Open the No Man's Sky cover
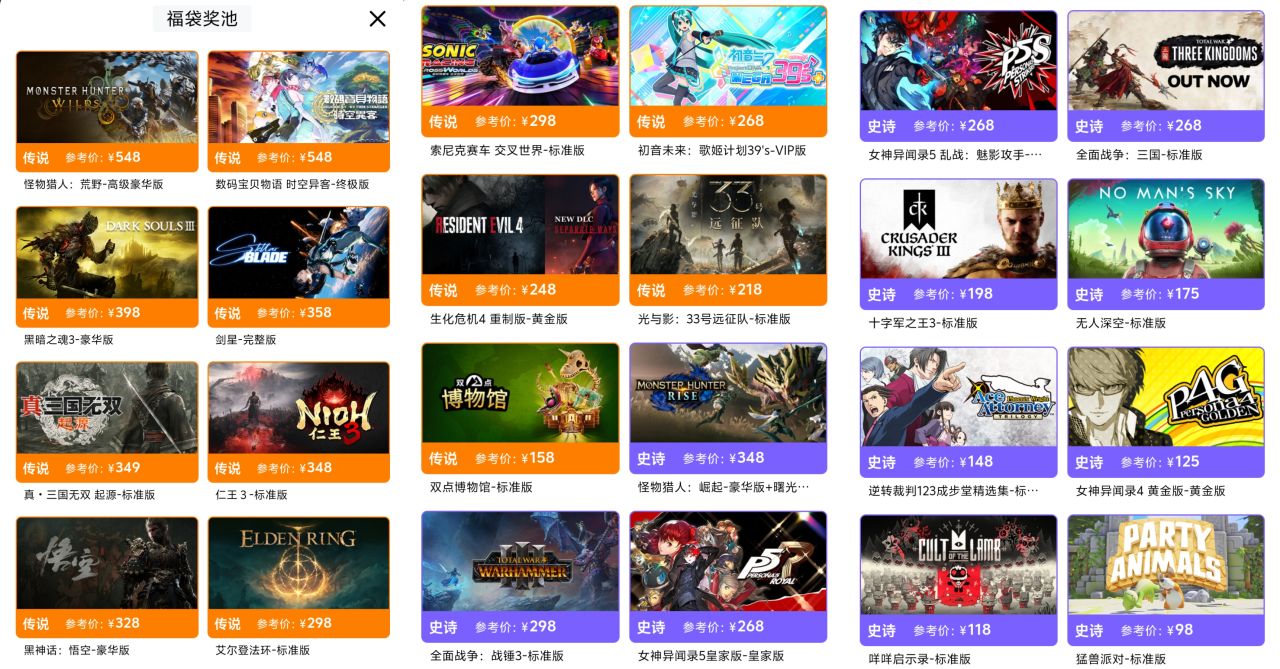1280x669 pixels. pos(1166,229)
